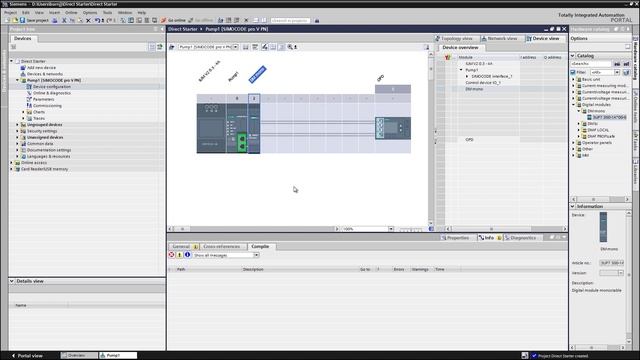Click the icon in Project tree devices toolbar right
Image resolution: width=640 pixels, height=360 pixels.
pyautogui.click(x=160, y=47)
